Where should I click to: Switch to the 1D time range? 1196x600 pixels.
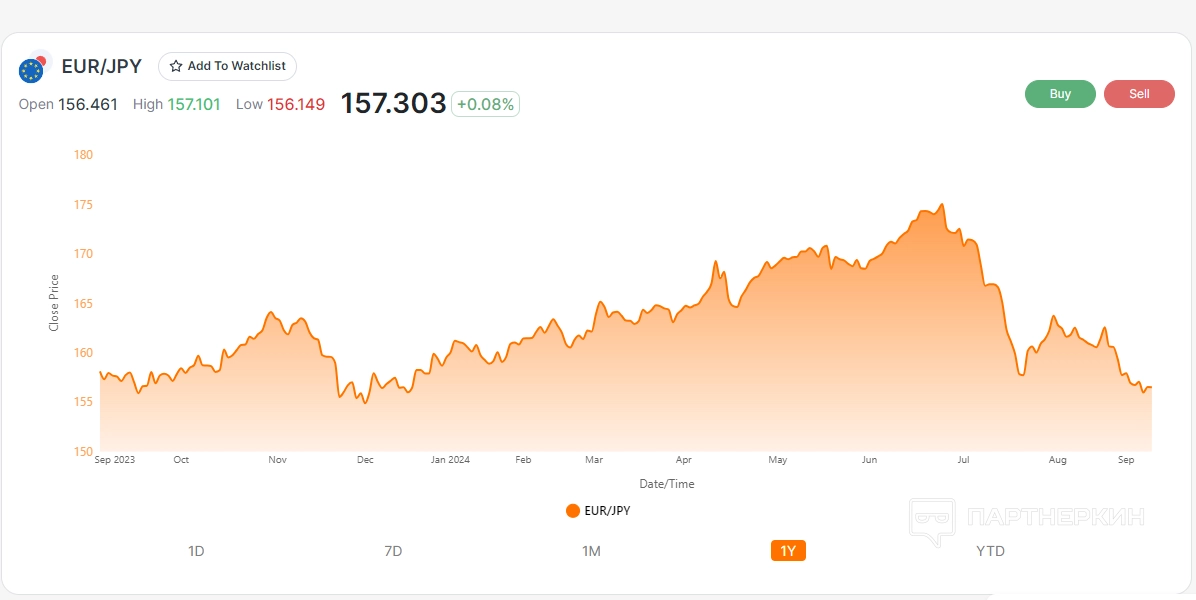196,551
